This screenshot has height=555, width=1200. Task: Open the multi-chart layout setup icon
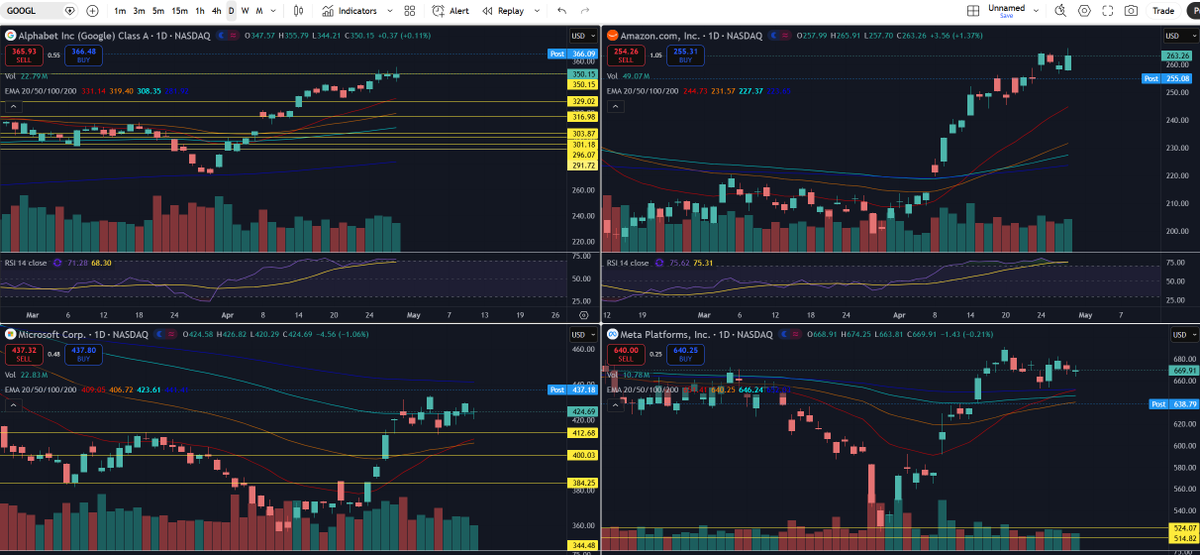pyautogui.click(x=972, y=10)
